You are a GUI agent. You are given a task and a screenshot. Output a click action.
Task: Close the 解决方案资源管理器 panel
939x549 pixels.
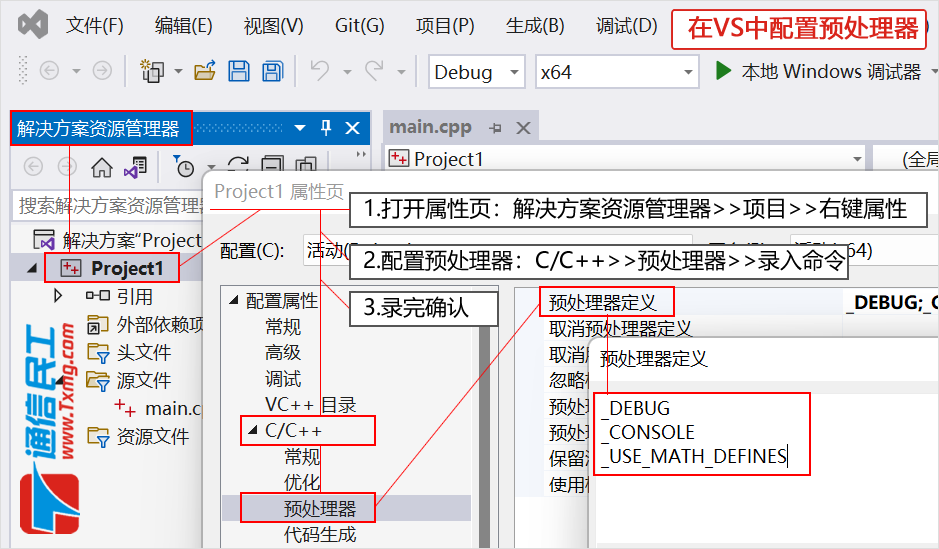[x=353, y=128]
